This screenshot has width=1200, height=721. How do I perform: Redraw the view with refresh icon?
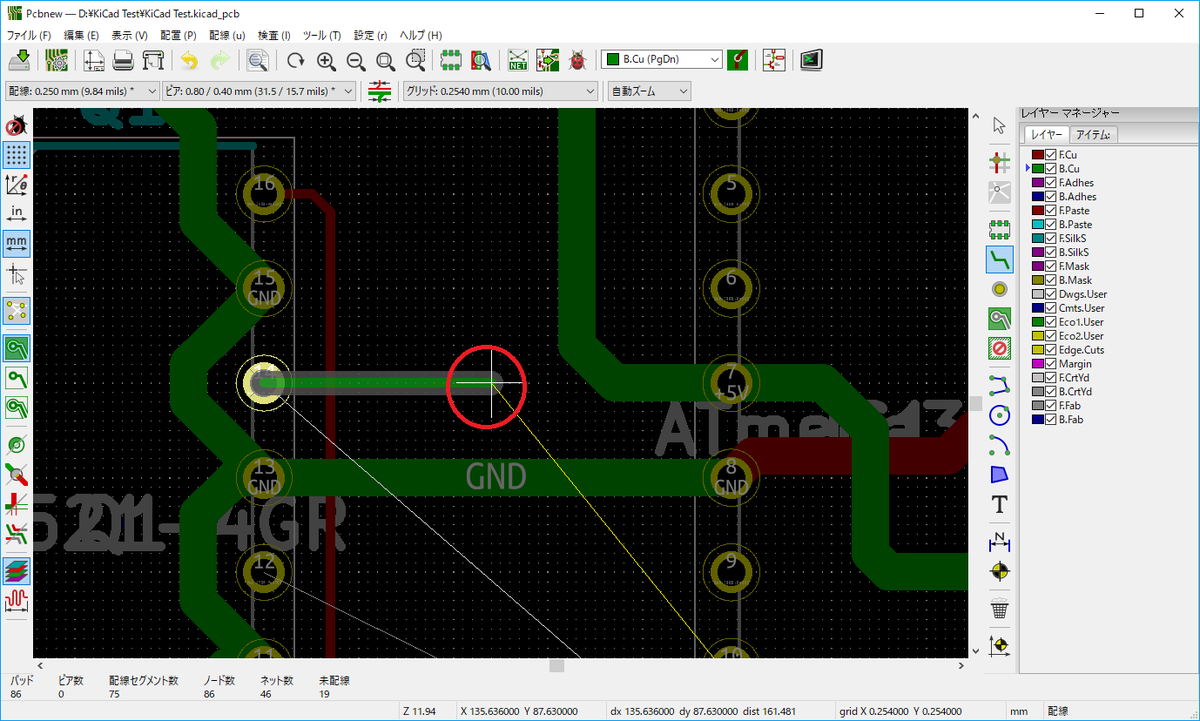[296, 60]
